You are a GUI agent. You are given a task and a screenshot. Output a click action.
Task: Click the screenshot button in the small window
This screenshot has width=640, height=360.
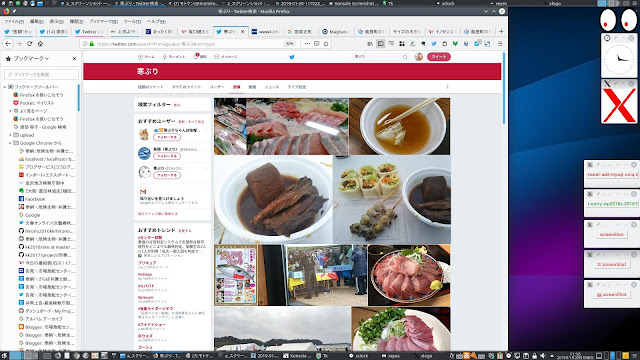[x=611, y=234]
